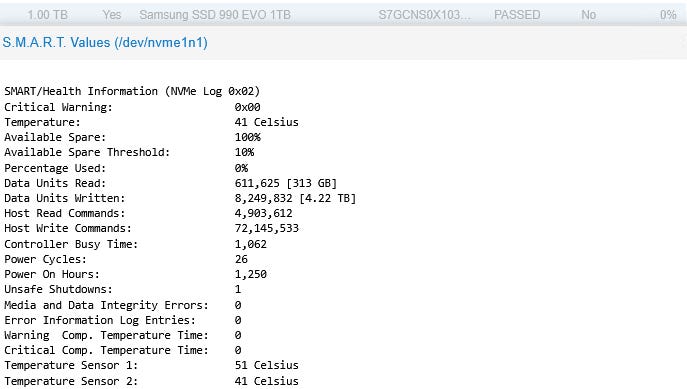Click Data Units Read value 611,625 [313 GB]

(x=286, y=183)
